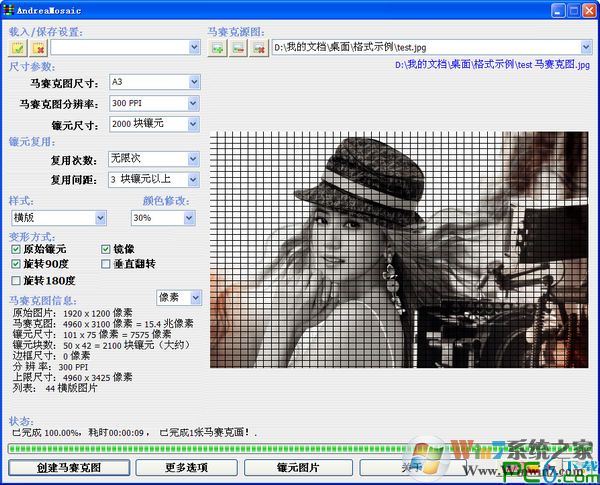Click the delete settings icon with red X
Viewport: 600px width, 485px height.
point(38,47)
